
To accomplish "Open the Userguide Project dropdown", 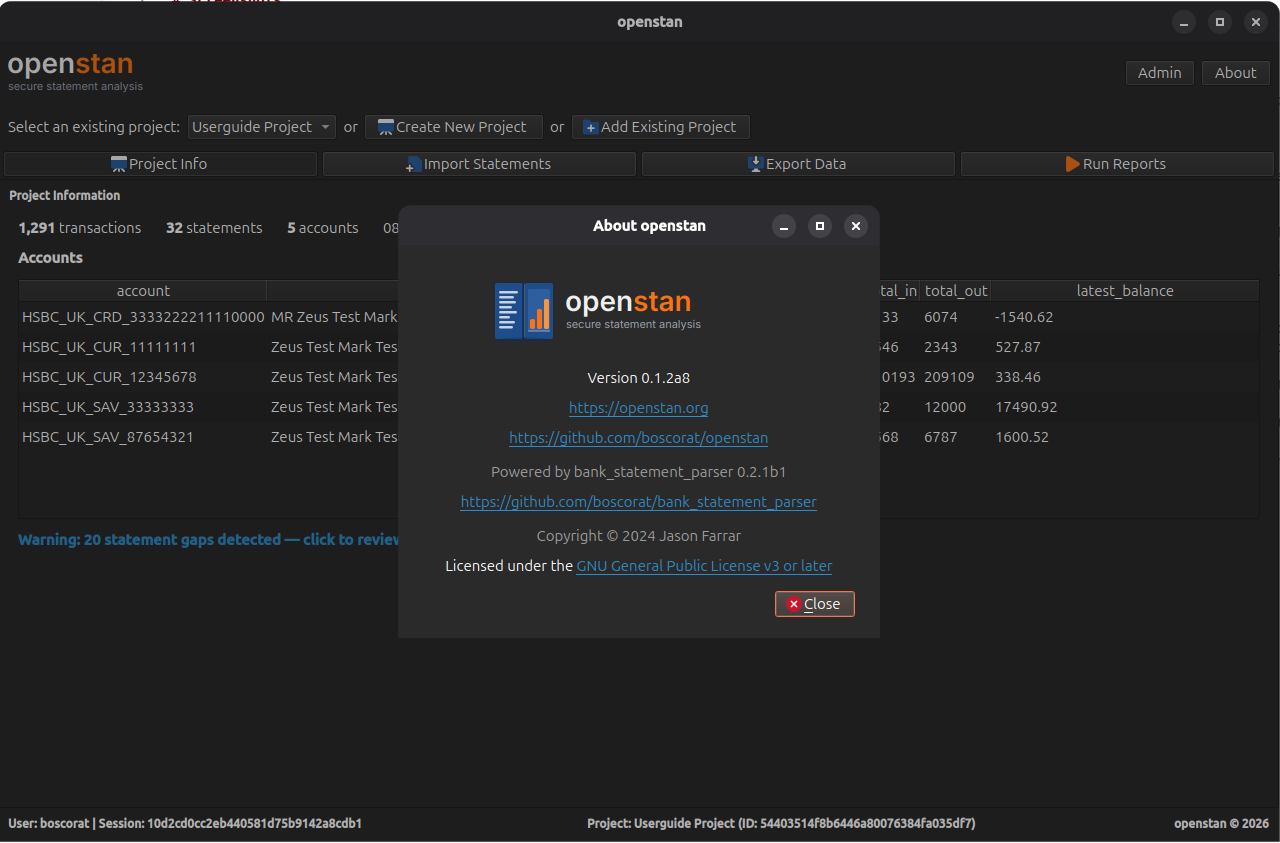I will [262, 127].
